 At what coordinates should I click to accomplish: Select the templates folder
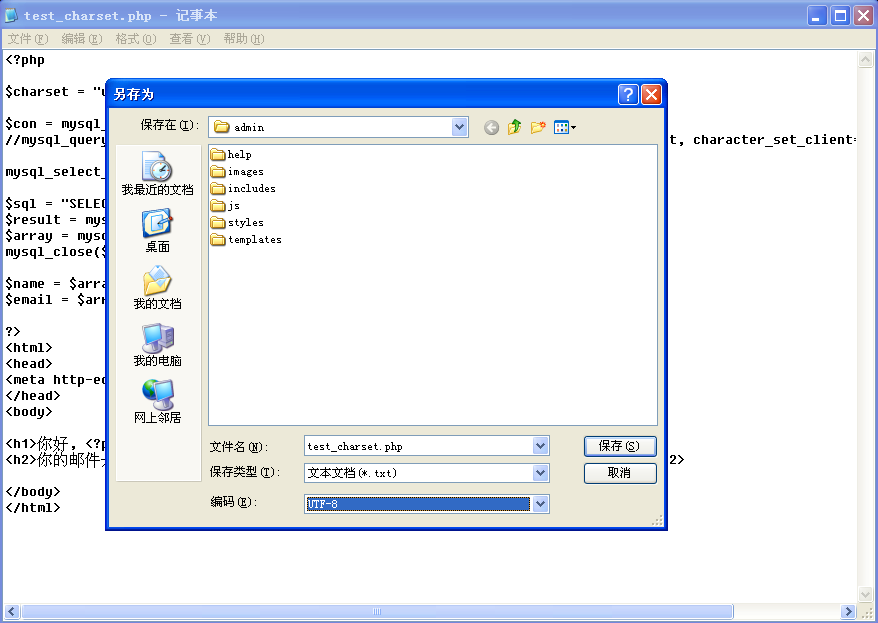coord(252,239)
